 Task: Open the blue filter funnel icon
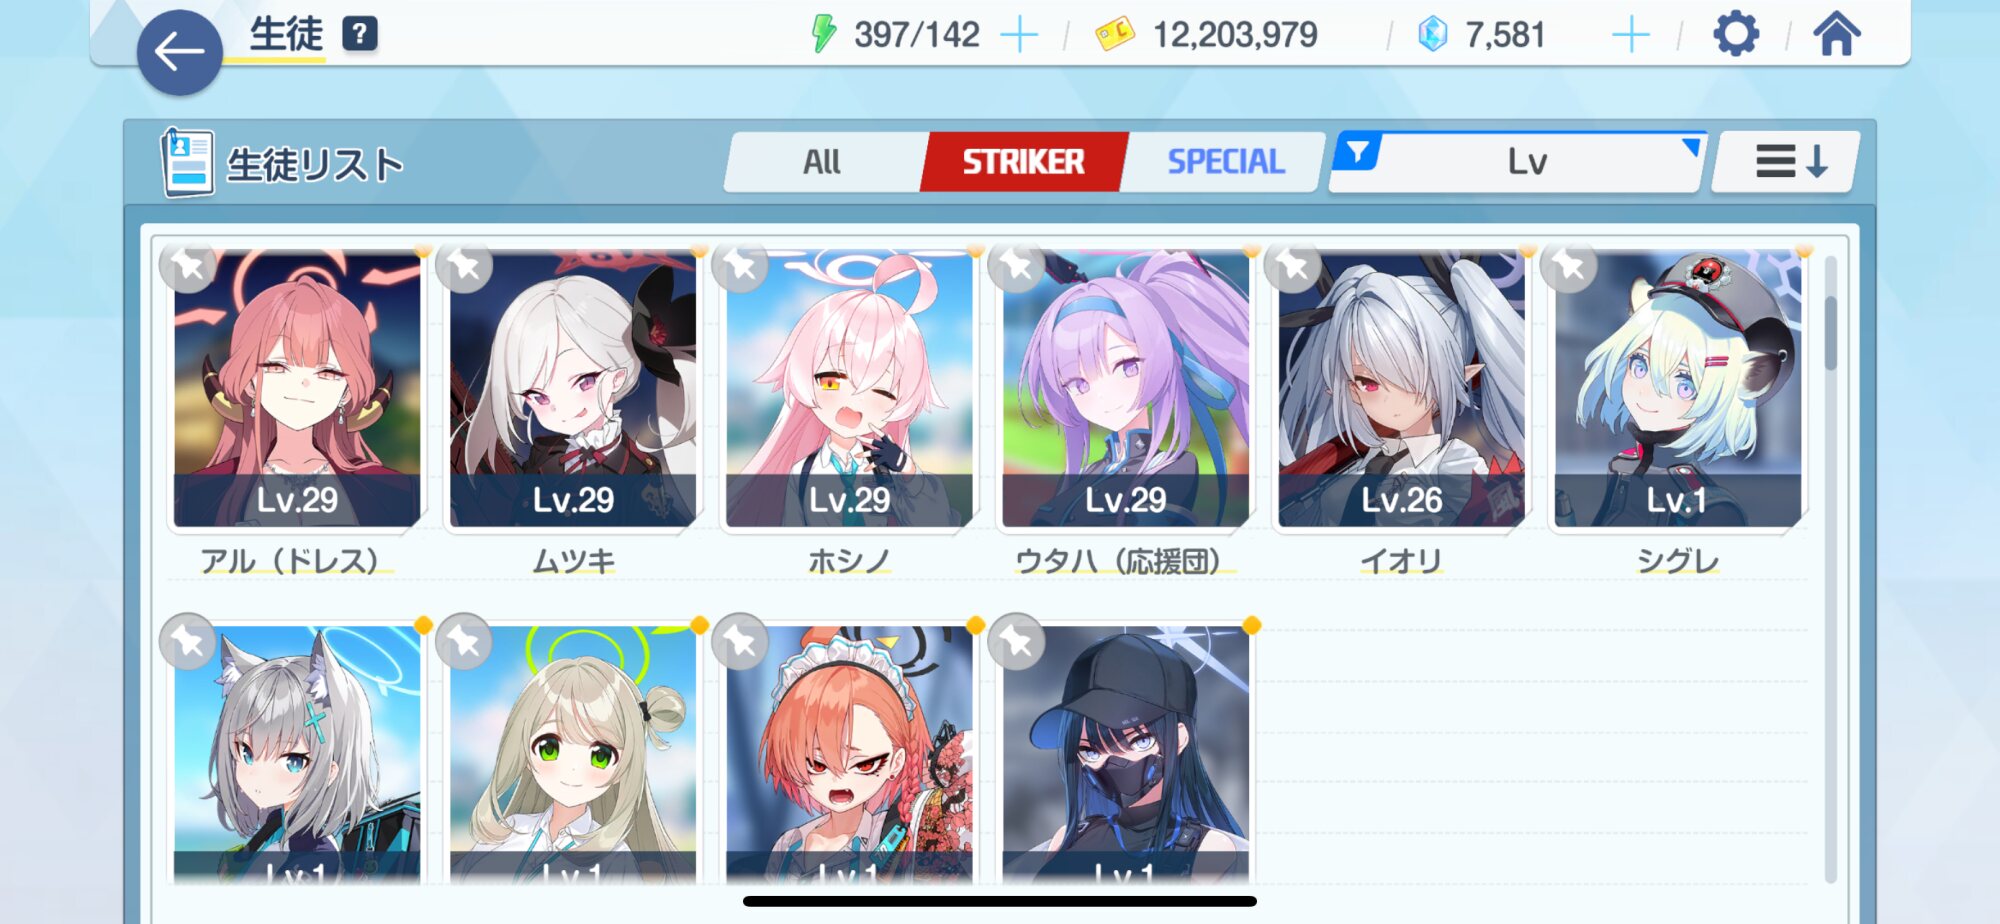click(x=1358, y=152)
